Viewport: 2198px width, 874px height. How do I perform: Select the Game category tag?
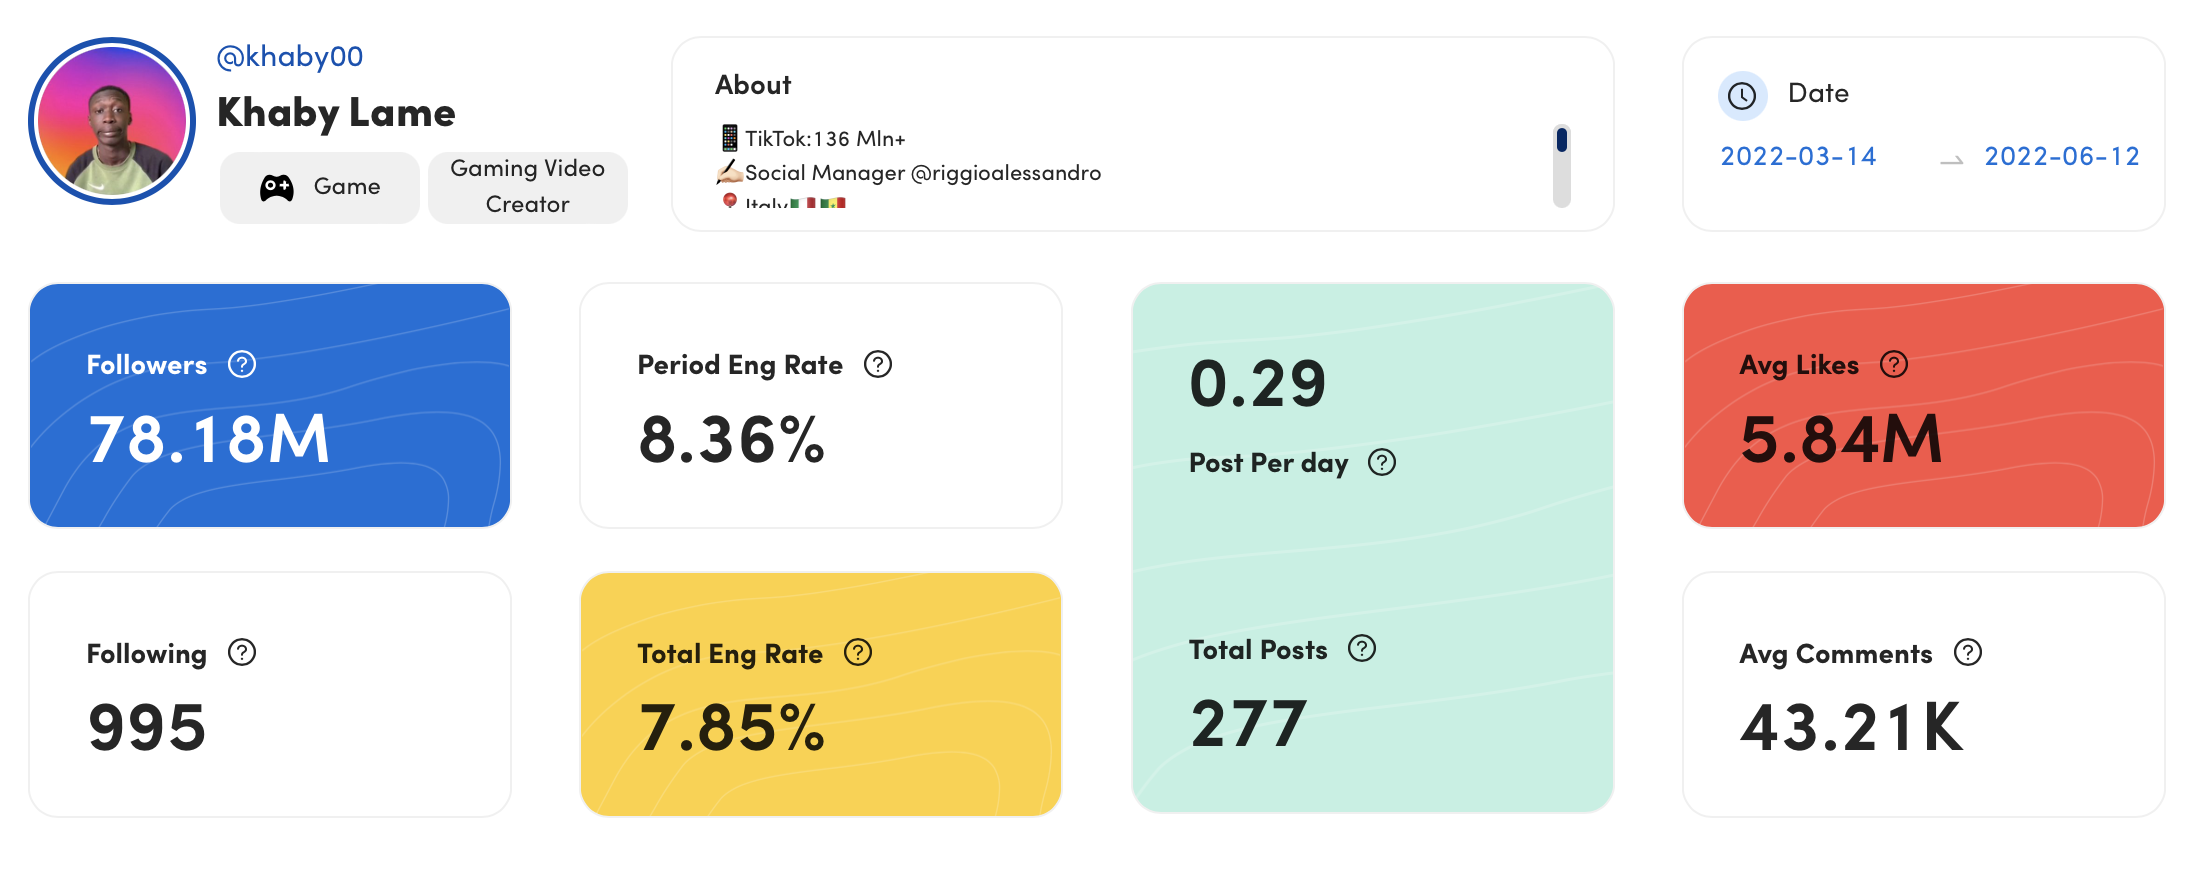[x=320, y=187]
